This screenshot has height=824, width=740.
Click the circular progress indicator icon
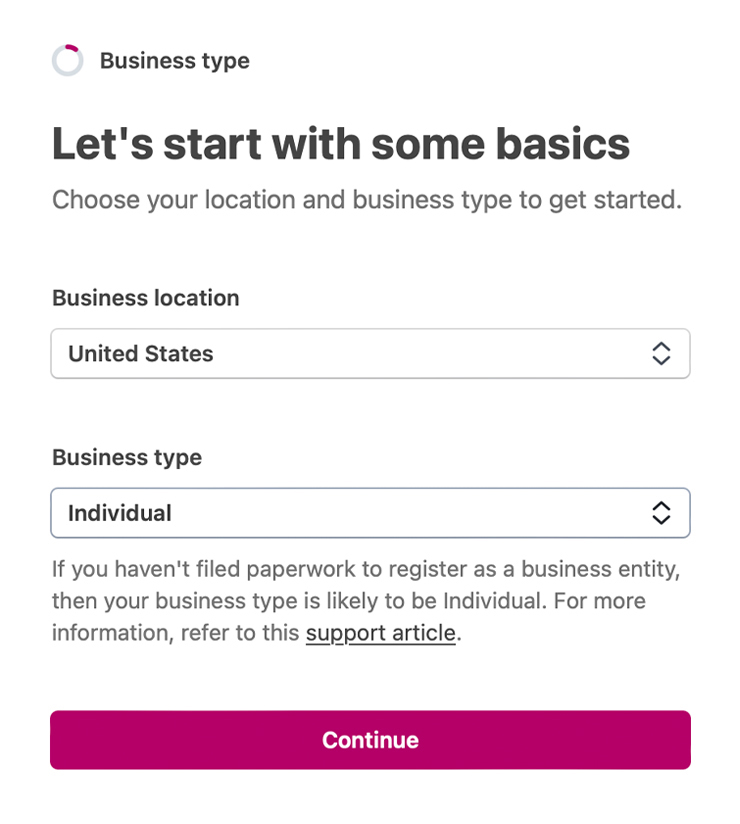68,61
